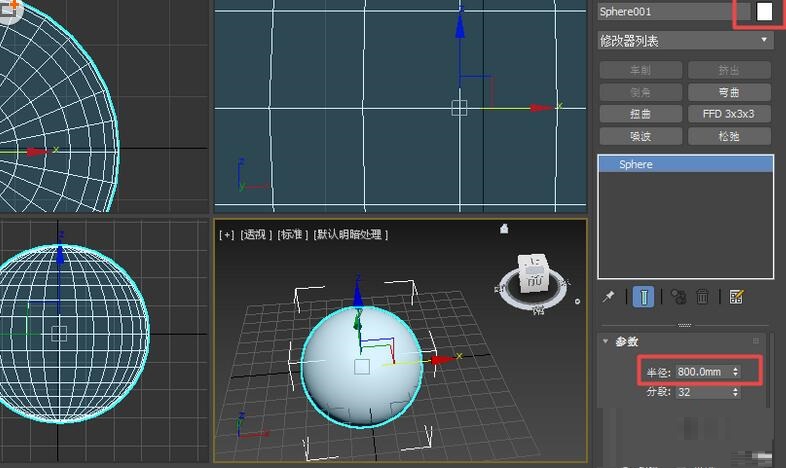Click the [+] viewport menu label
Viewport: 786px width, 468px height.
[x=227, y=234]
